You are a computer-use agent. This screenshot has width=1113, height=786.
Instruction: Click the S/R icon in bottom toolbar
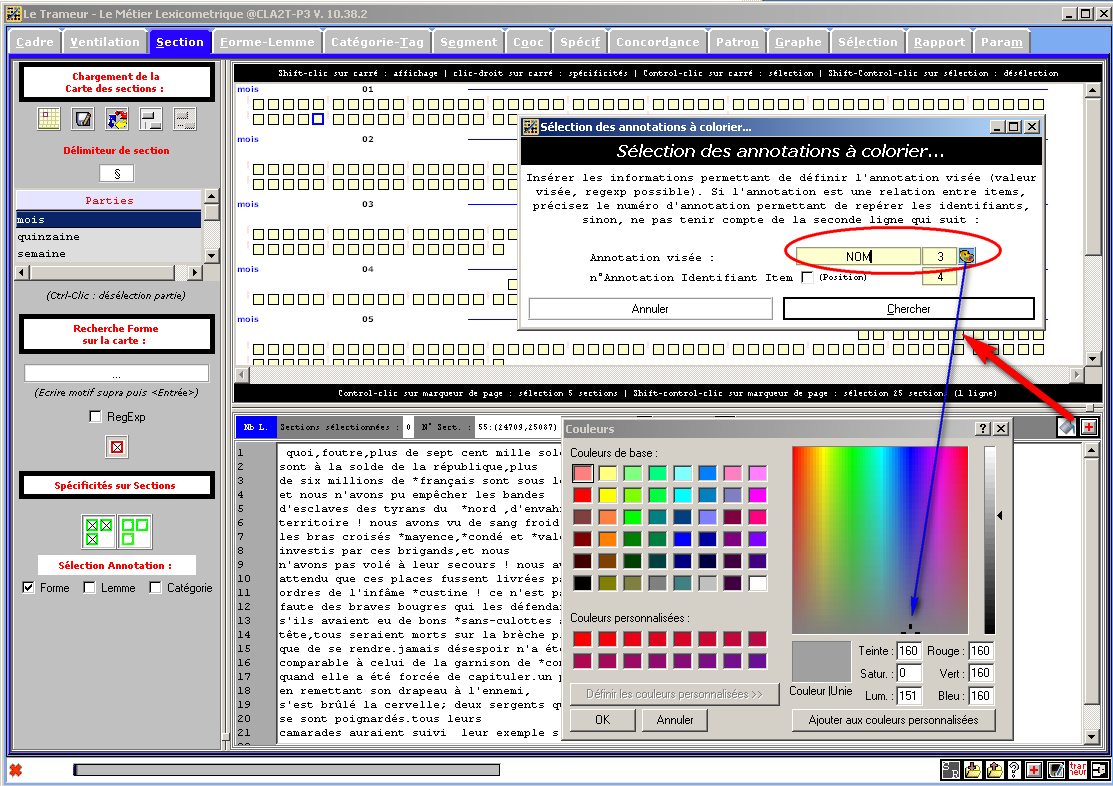pos(950,770)
